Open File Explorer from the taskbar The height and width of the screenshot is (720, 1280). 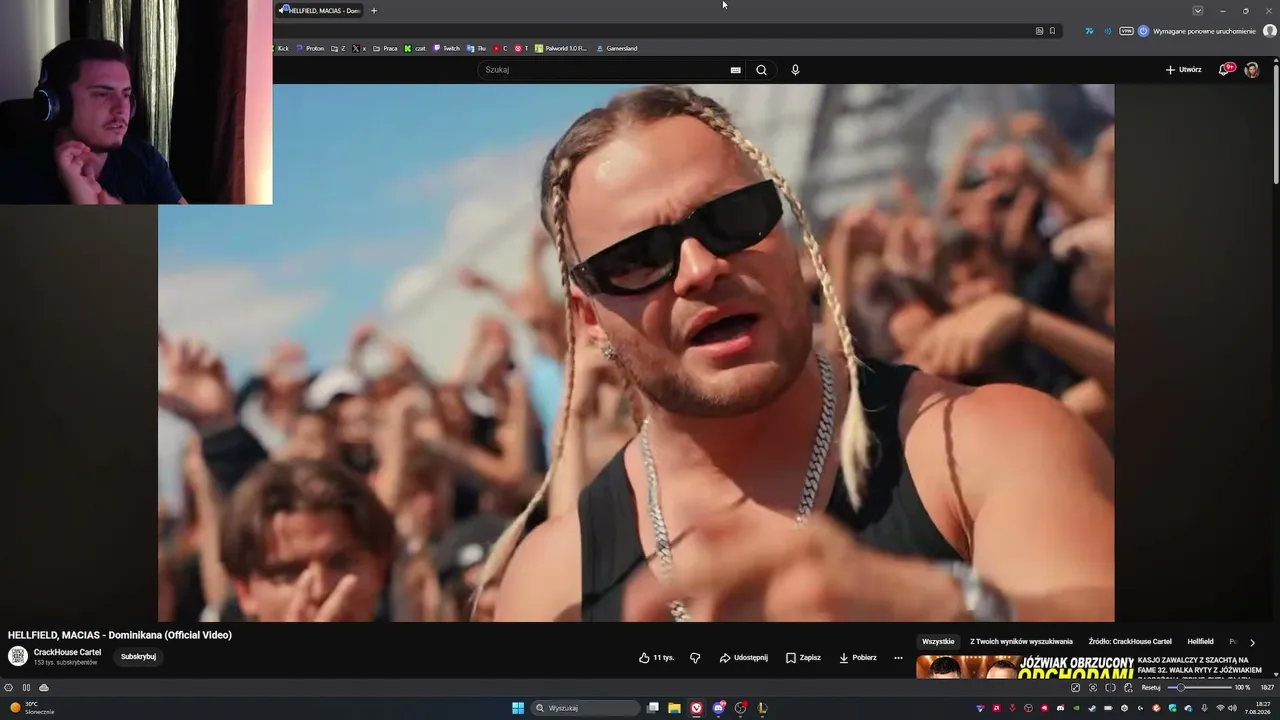point(675,708)
